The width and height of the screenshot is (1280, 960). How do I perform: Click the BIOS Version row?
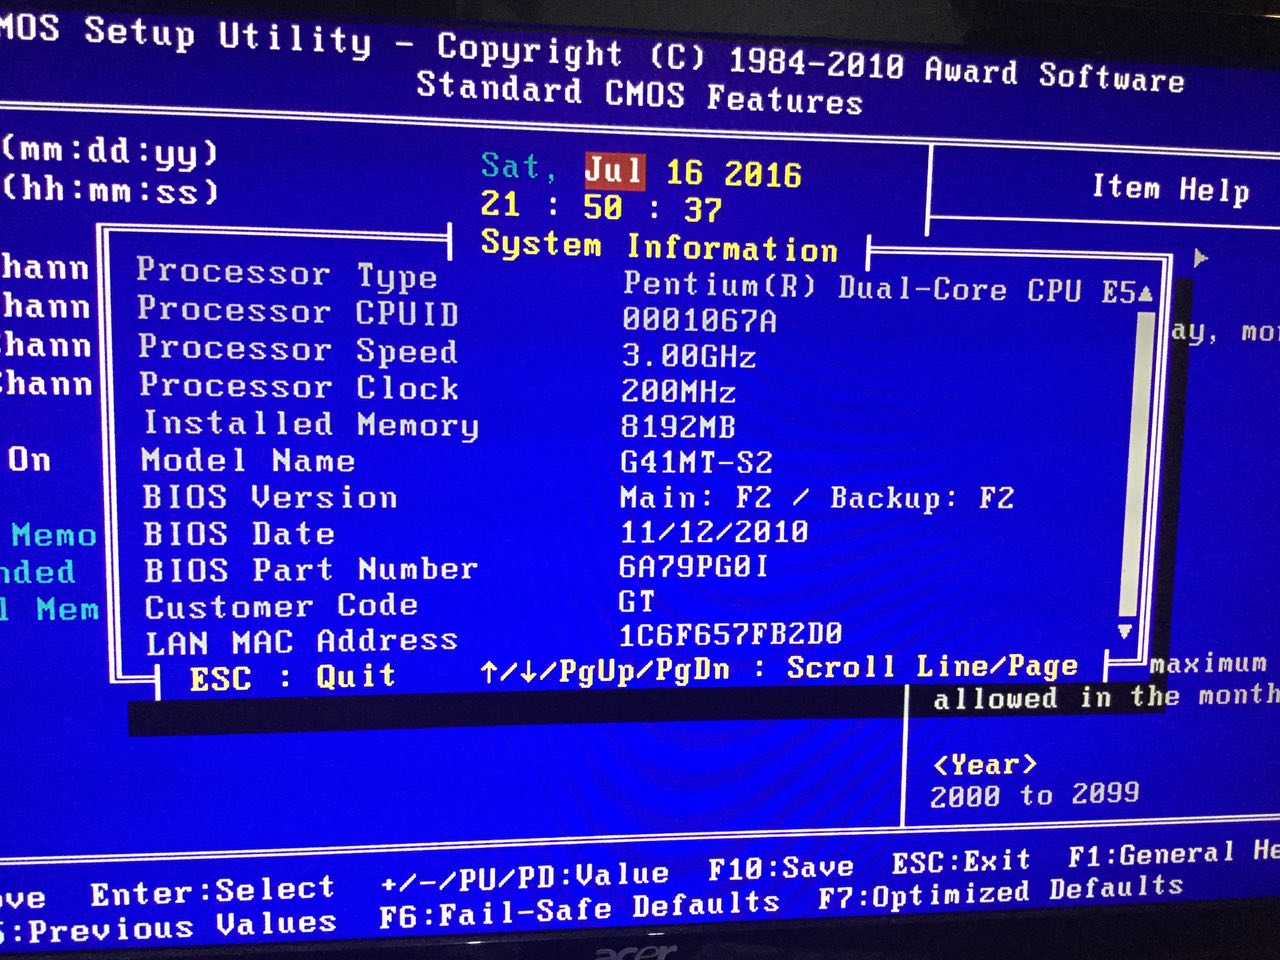pyautogui.click(x=270, y=497)
